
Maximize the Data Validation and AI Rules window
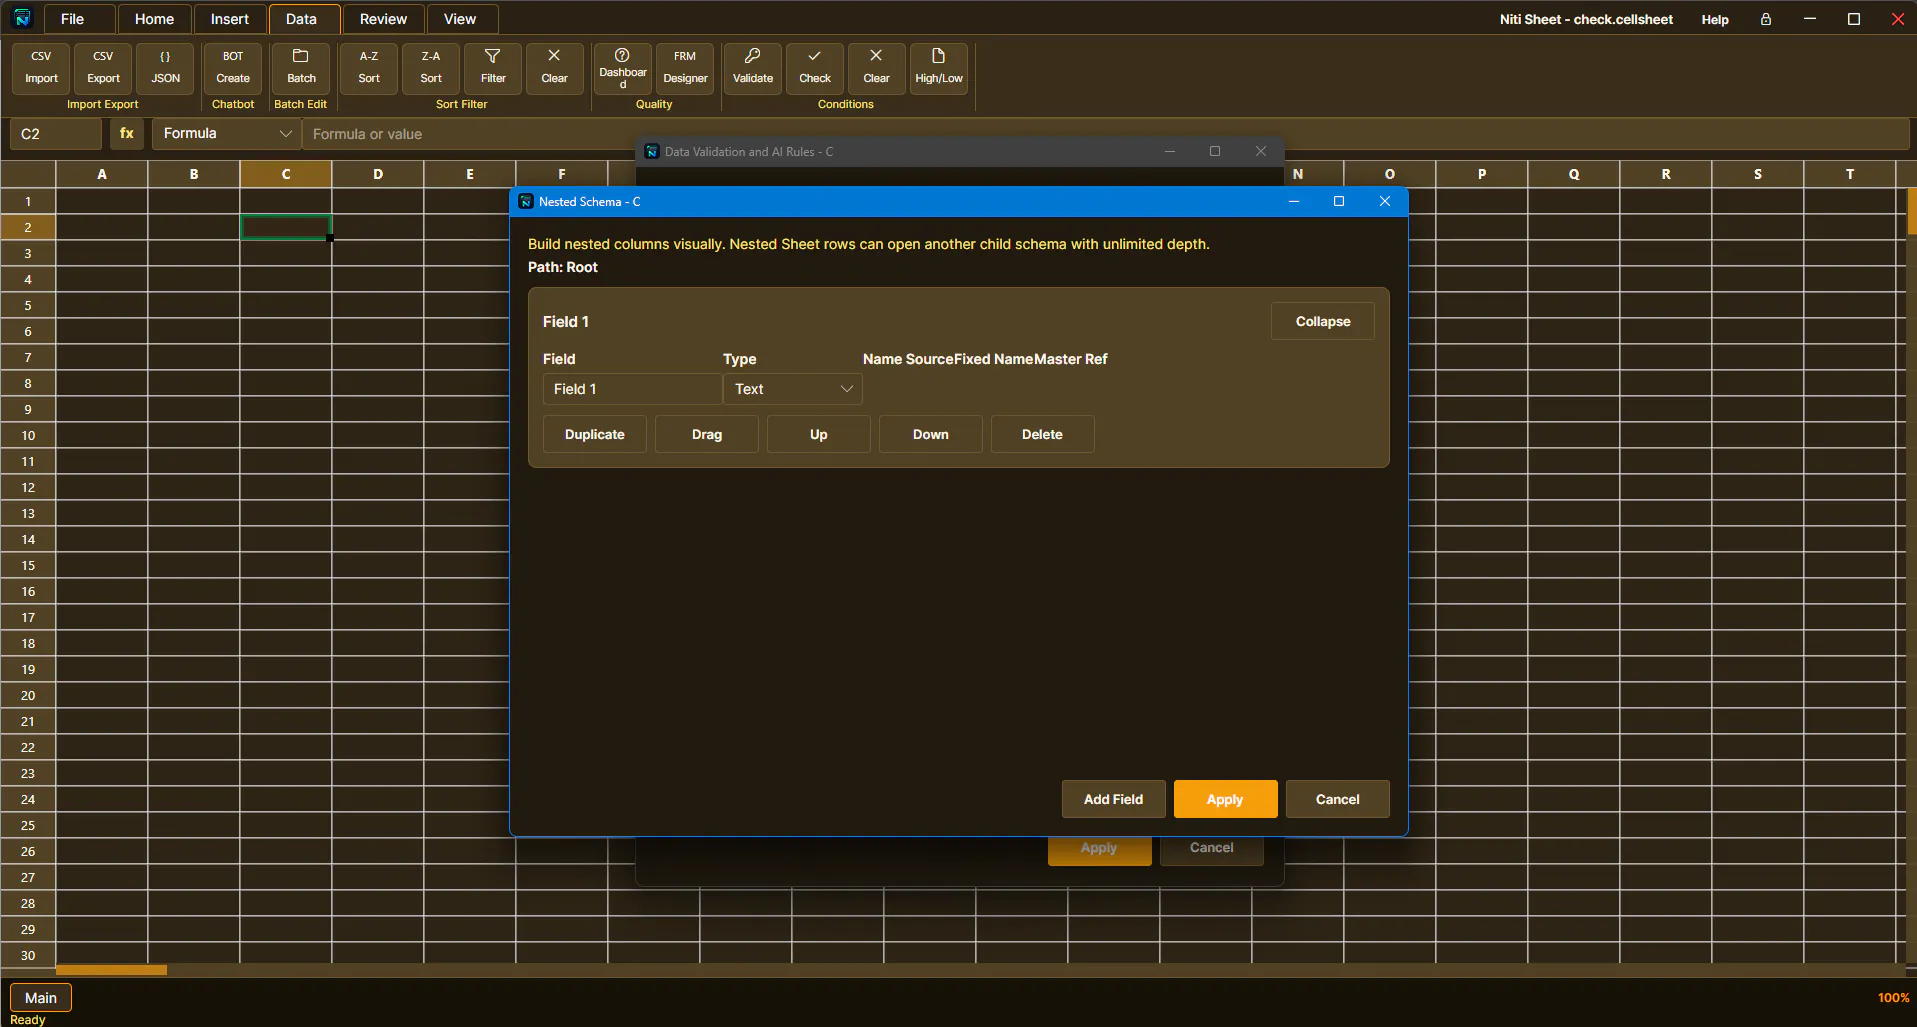[1215, 151]
